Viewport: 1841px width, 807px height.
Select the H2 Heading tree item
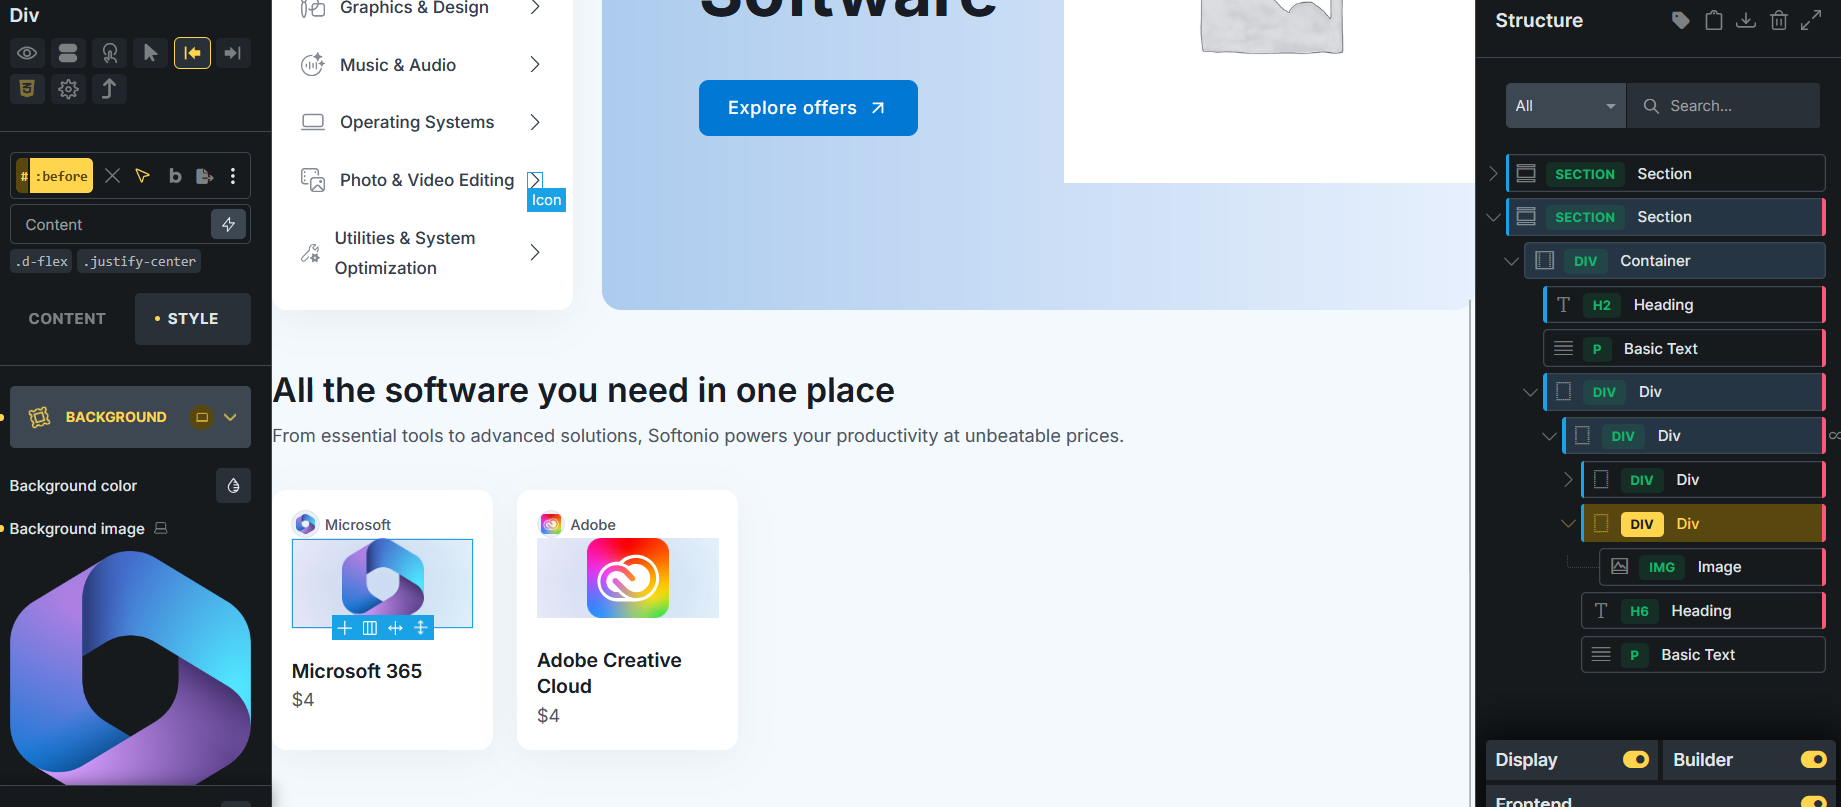click(x=1685, y=305)
